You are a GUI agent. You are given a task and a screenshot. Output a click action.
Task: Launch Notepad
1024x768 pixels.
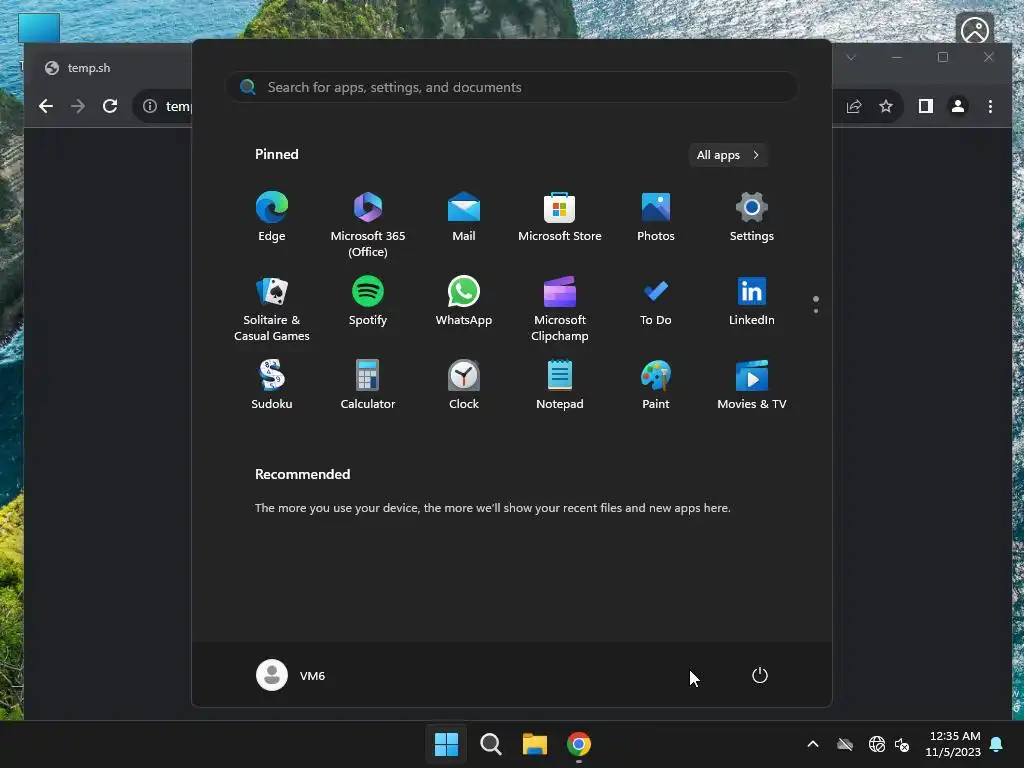click(x=560, y=385)
